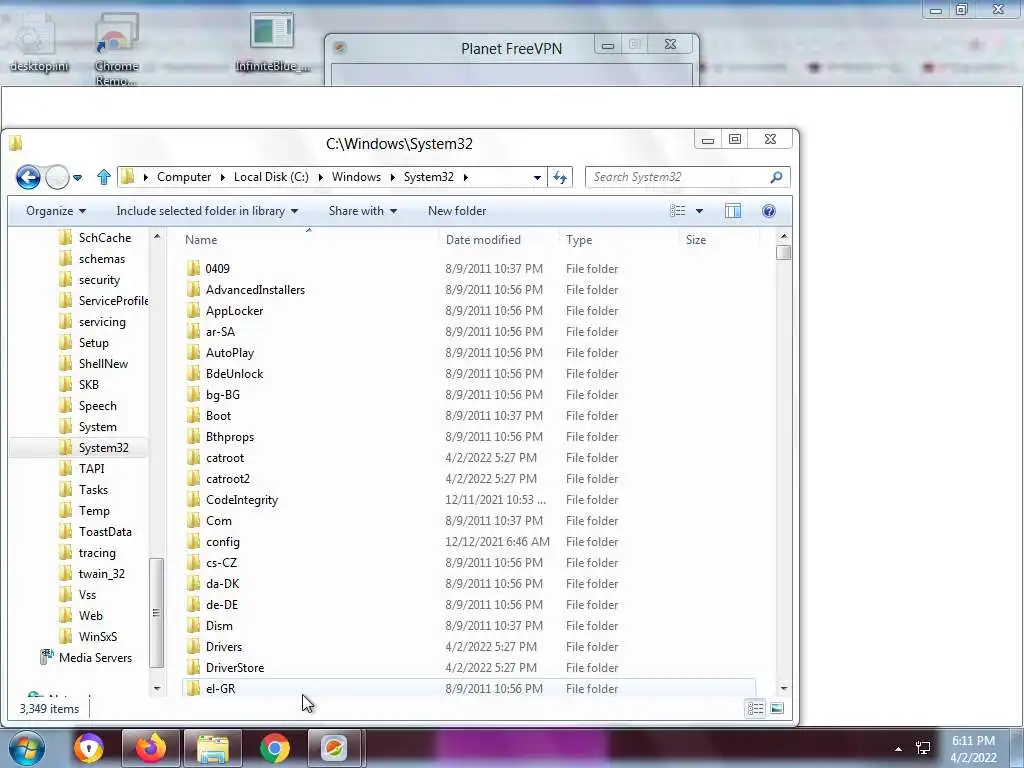Image resolution: width=1024 pixels, height=768 pixels.
Task: Select the CodeIntegrity folder icon
Action: pyautogui.click(x=193, y=500)
